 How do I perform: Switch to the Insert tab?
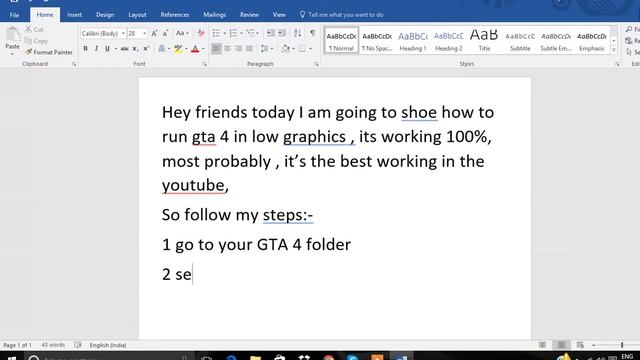pos(74,15)
